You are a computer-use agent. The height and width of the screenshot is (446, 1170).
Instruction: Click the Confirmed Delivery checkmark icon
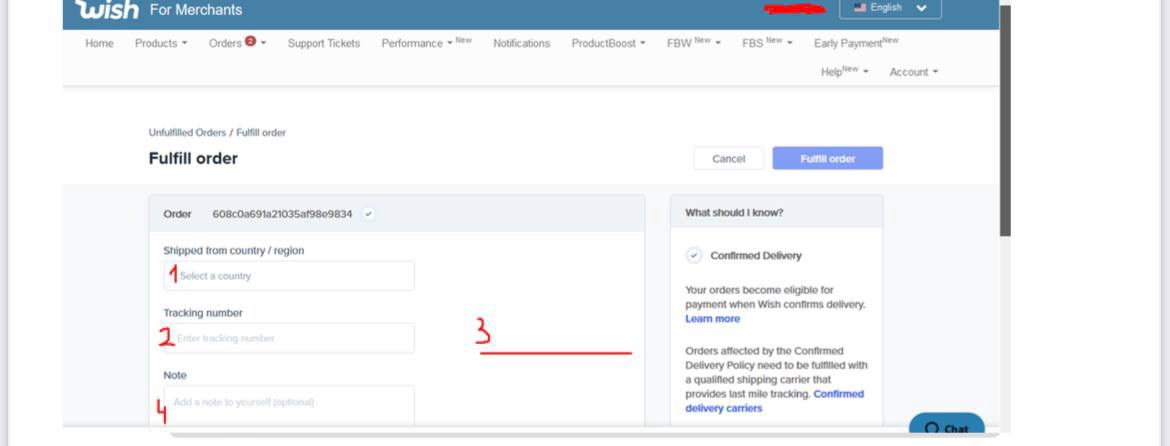694,255
